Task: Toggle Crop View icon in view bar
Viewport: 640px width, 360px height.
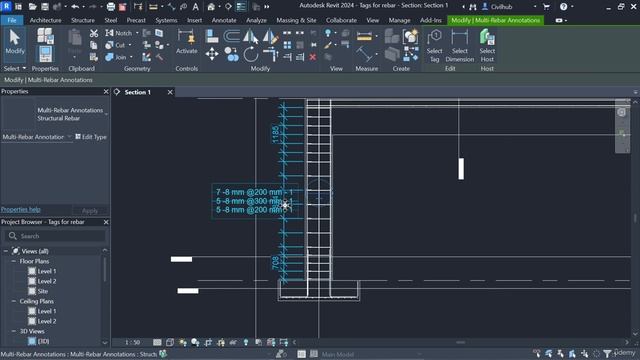Action: [x=208, y=342]
